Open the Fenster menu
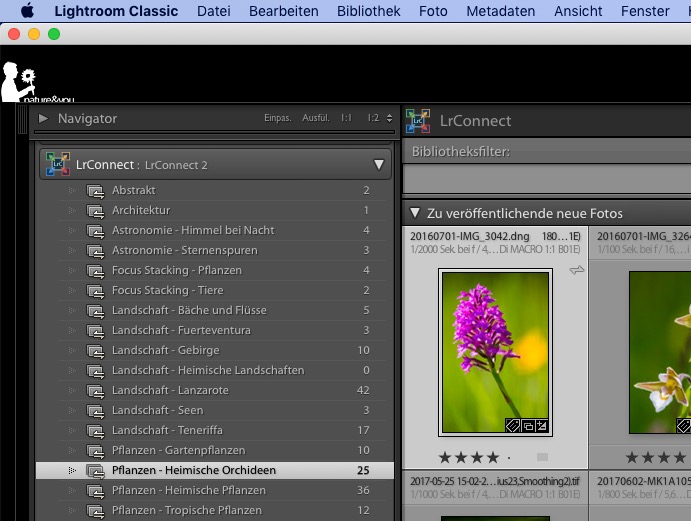The height and width of the screenshot is (521, 691). [x=645, y=11]
